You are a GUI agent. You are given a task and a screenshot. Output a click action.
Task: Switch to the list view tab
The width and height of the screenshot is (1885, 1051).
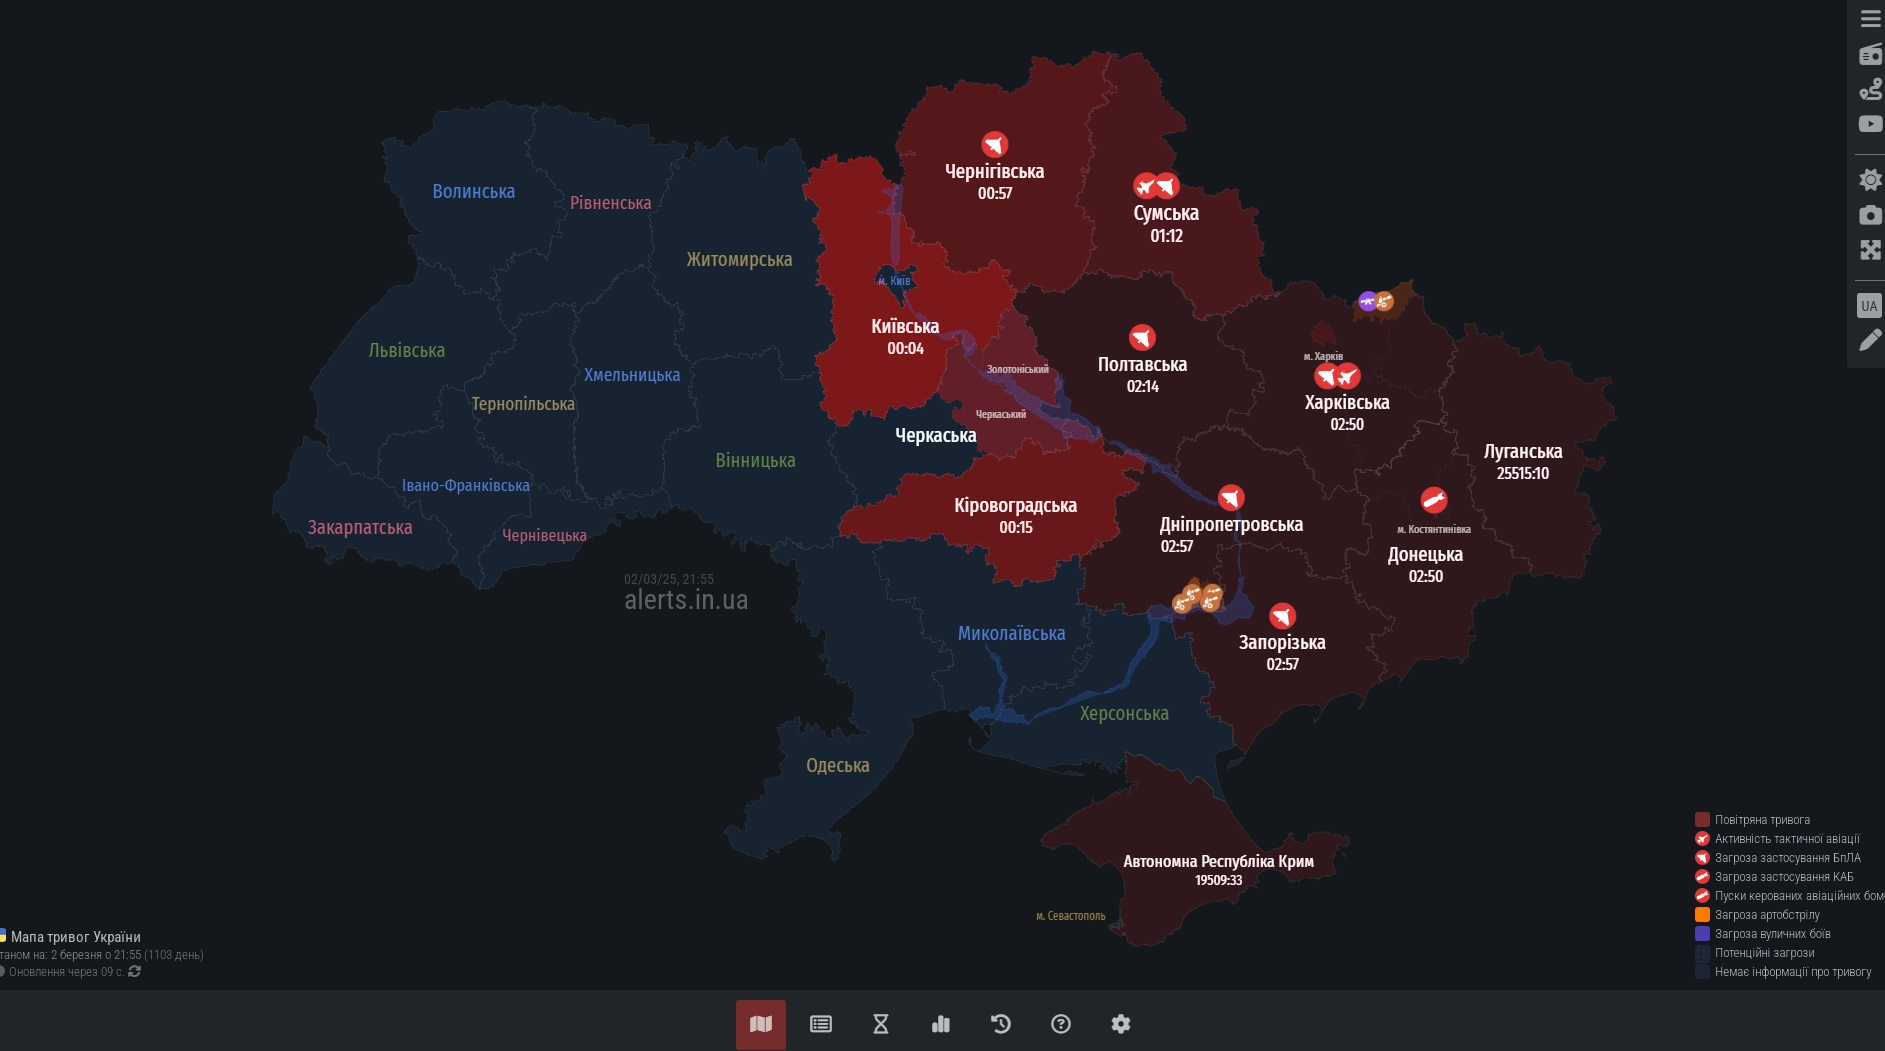[821, 1024]
